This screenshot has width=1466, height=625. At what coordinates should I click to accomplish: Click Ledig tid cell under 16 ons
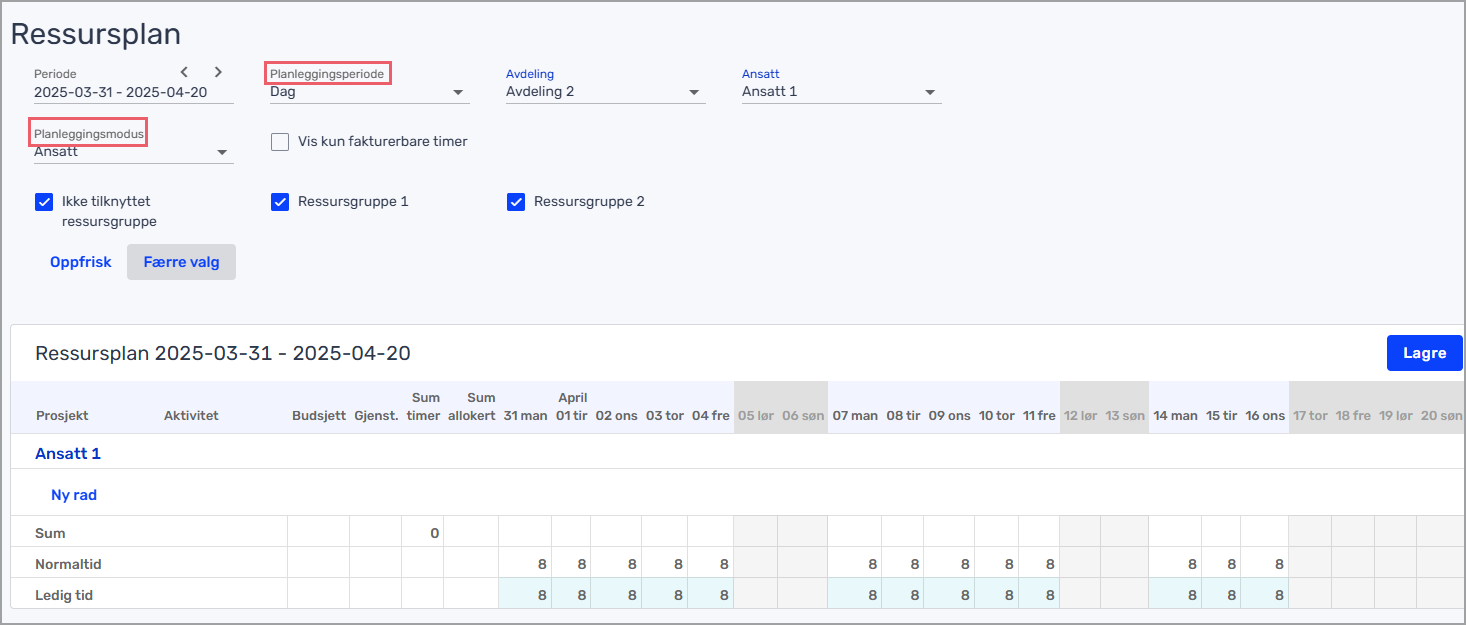1265,595
